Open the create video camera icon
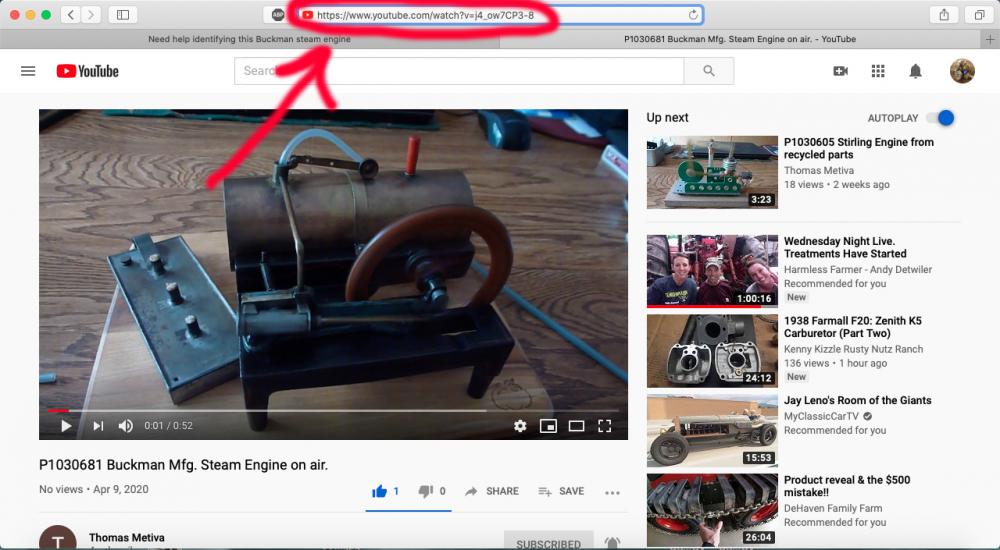This screenshot has width=1000, height=550. coord(840,71)
